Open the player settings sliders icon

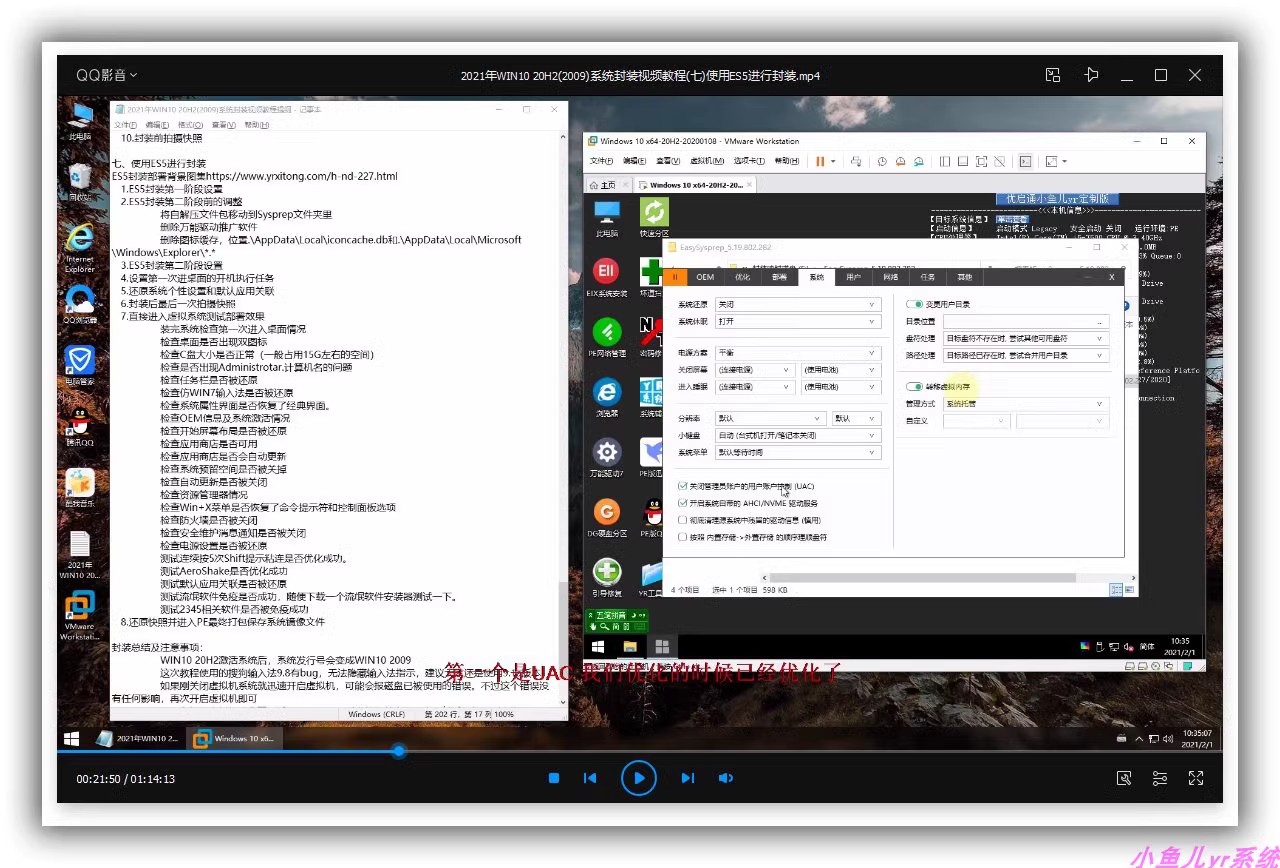tap(1160, 778)
